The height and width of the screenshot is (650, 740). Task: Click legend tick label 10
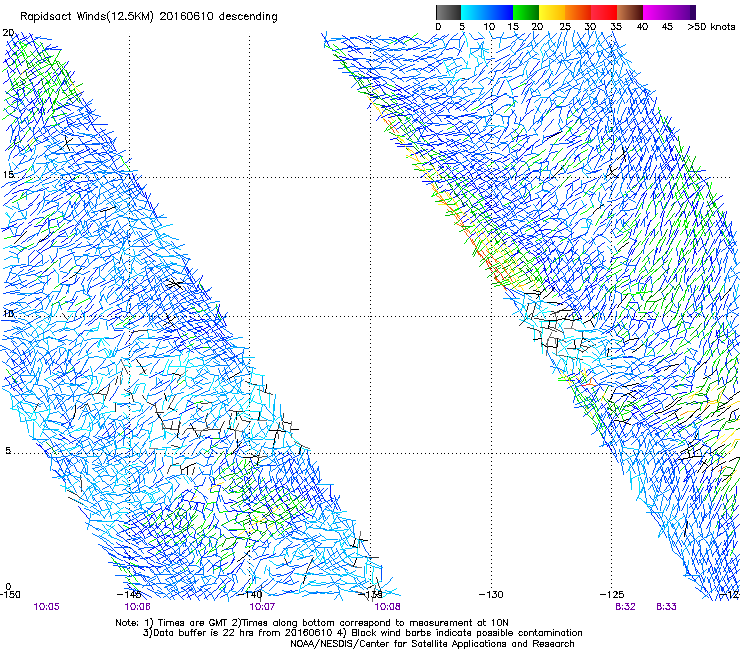tap(489, 27)
